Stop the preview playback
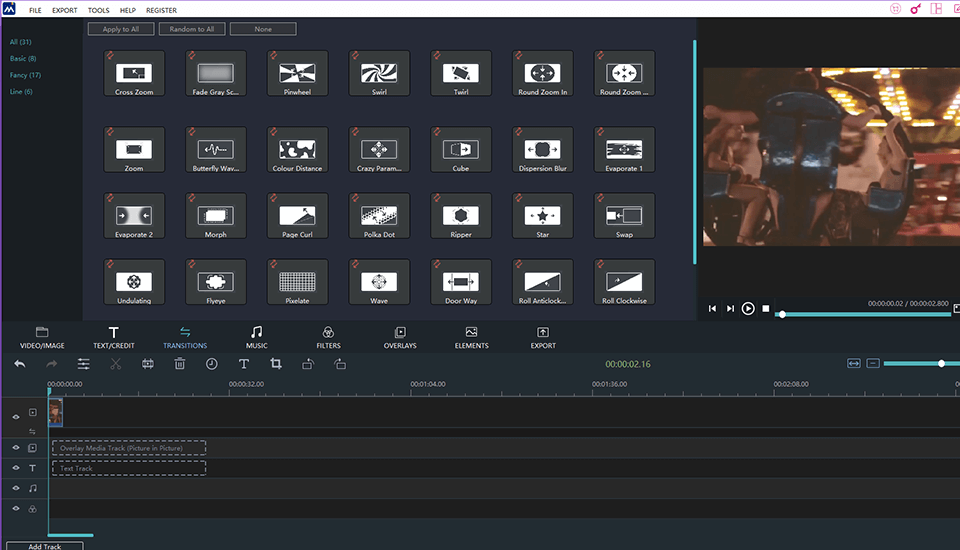 tap(766, 309)
